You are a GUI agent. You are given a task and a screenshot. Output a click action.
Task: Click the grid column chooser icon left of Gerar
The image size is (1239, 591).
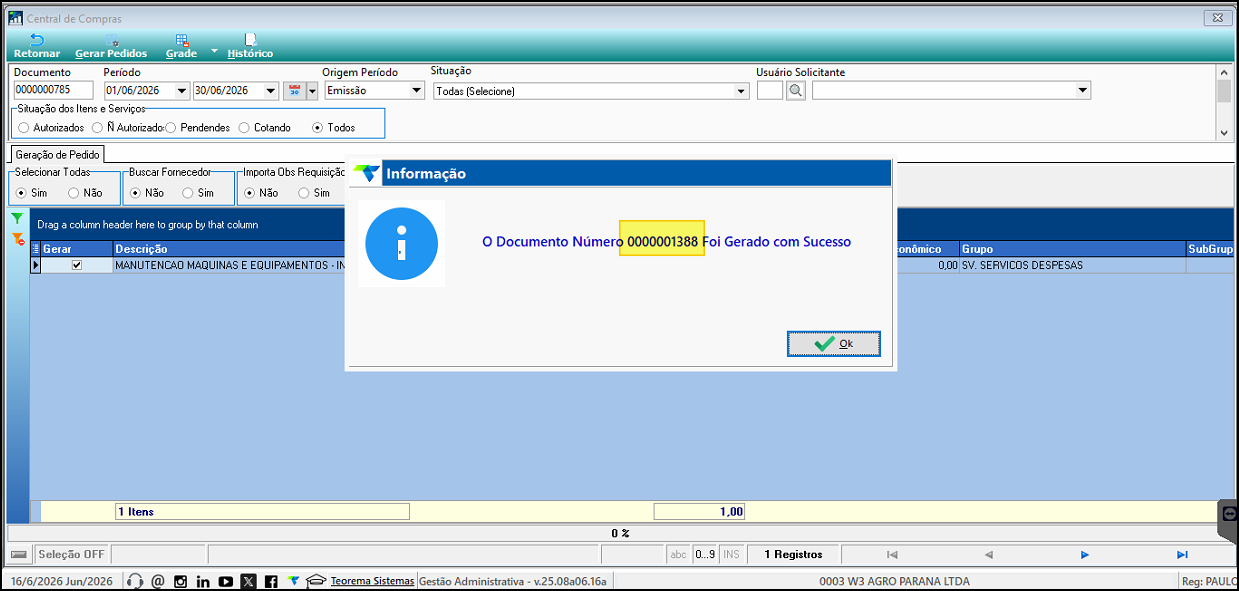click(x=37, y=249)
